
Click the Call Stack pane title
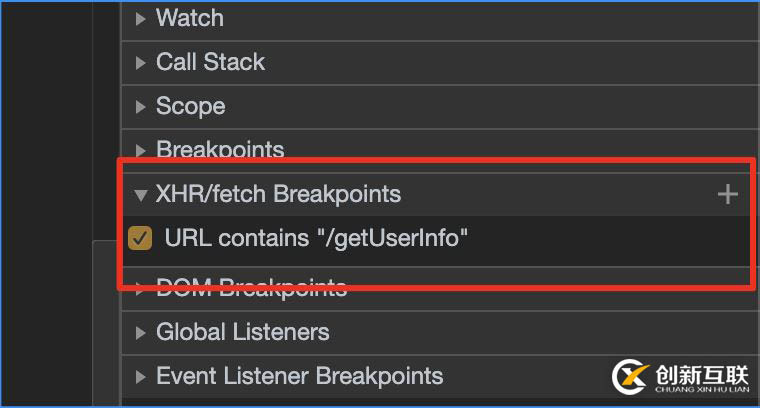[x=211, y=62]
